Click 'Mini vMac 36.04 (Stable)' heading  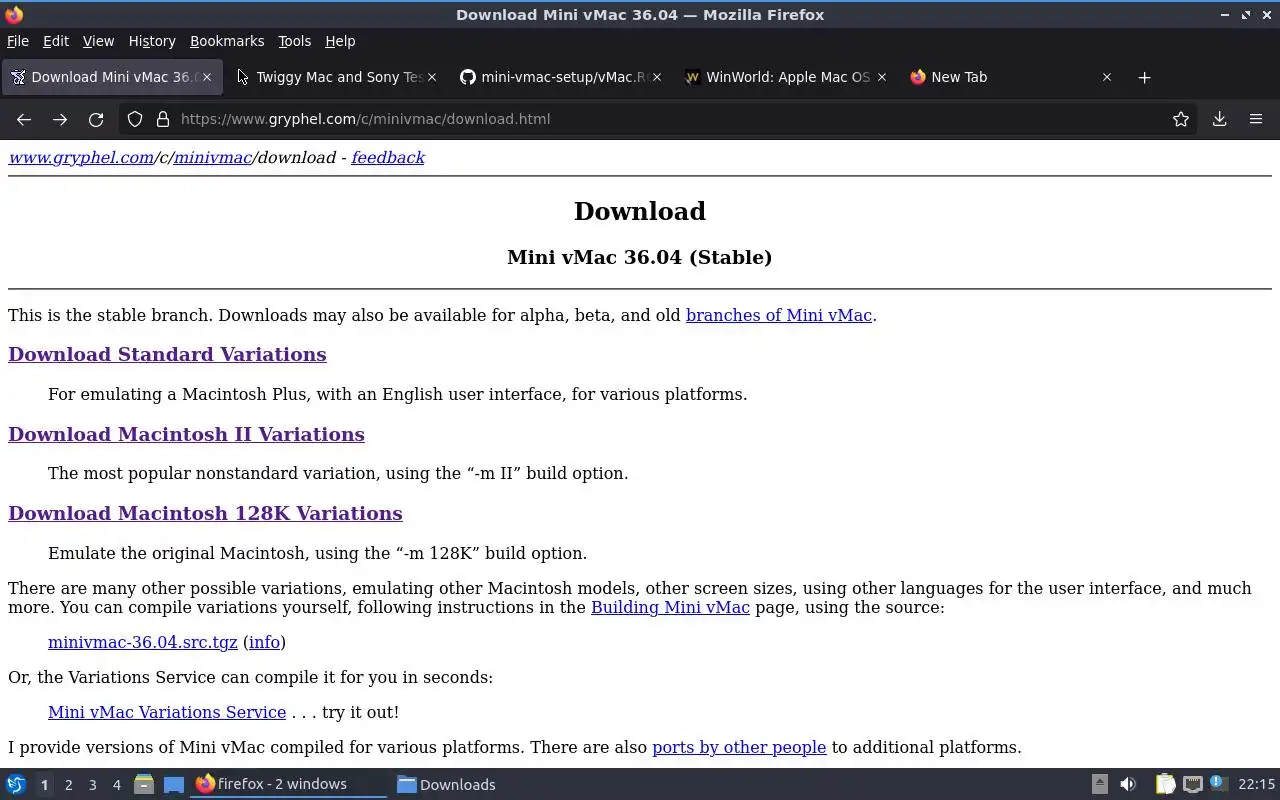pos(640,257)
